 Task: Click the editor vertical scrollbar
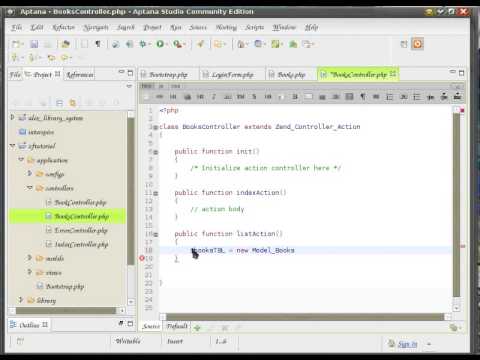click(456, 205)
